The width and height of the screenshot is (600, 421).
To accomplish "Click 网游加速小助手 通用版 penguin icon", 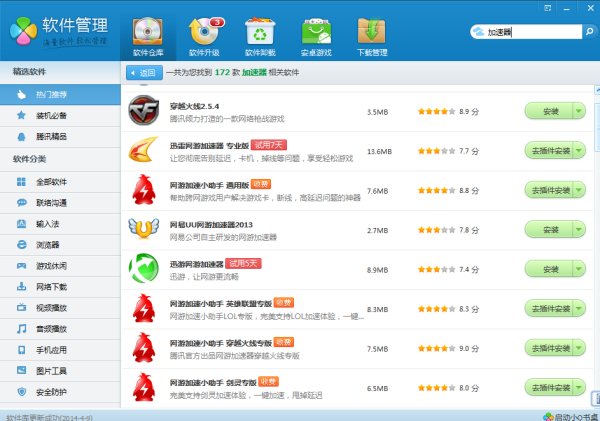I will pyautogui.click(x=143, y=189).
